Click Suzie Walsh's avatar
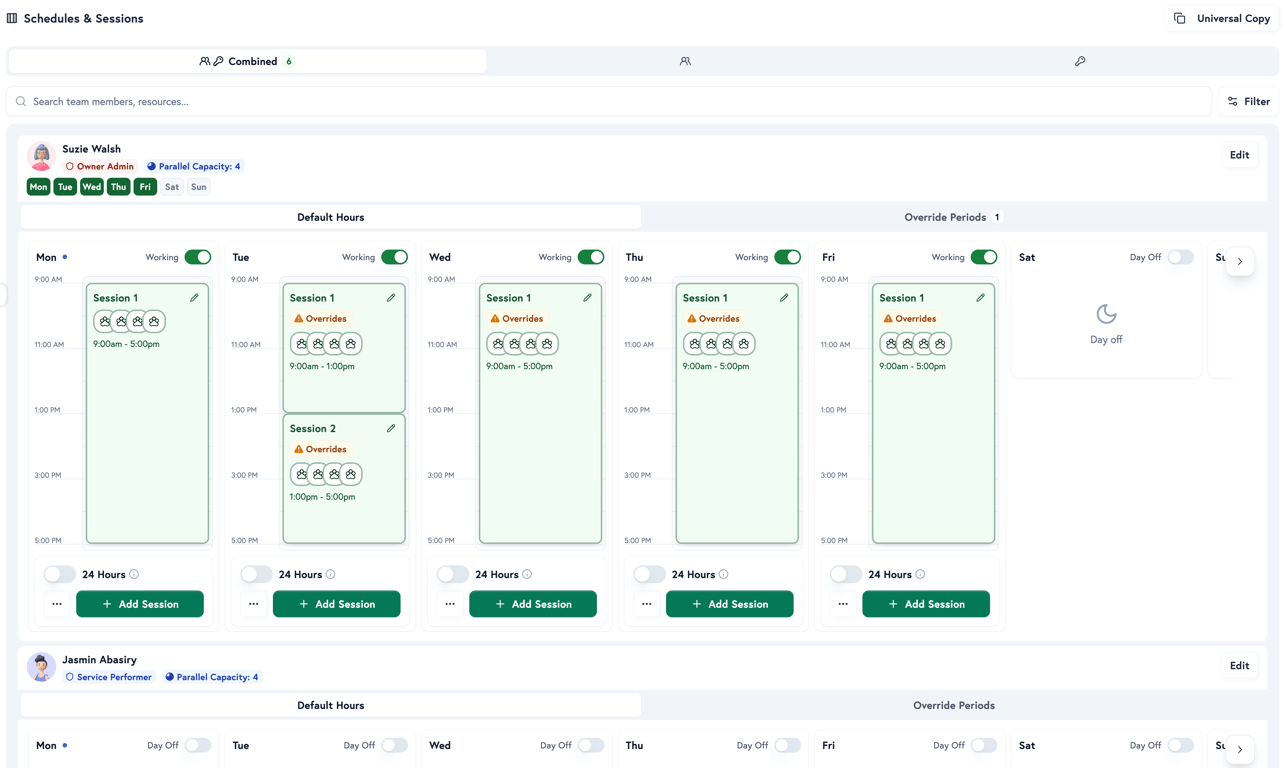1287x768 pixels. (x=41, y=157)
